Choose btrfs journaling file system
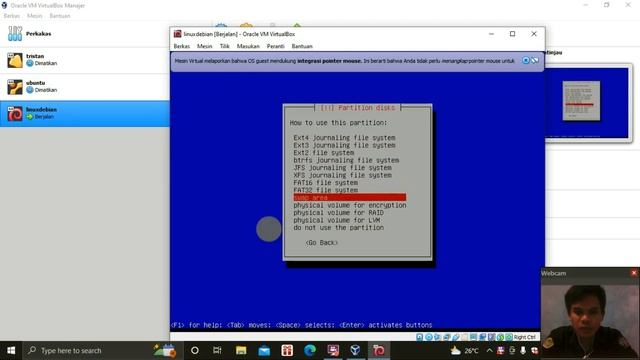This screenshot has width=640, height=360. (x=346, y=160)
